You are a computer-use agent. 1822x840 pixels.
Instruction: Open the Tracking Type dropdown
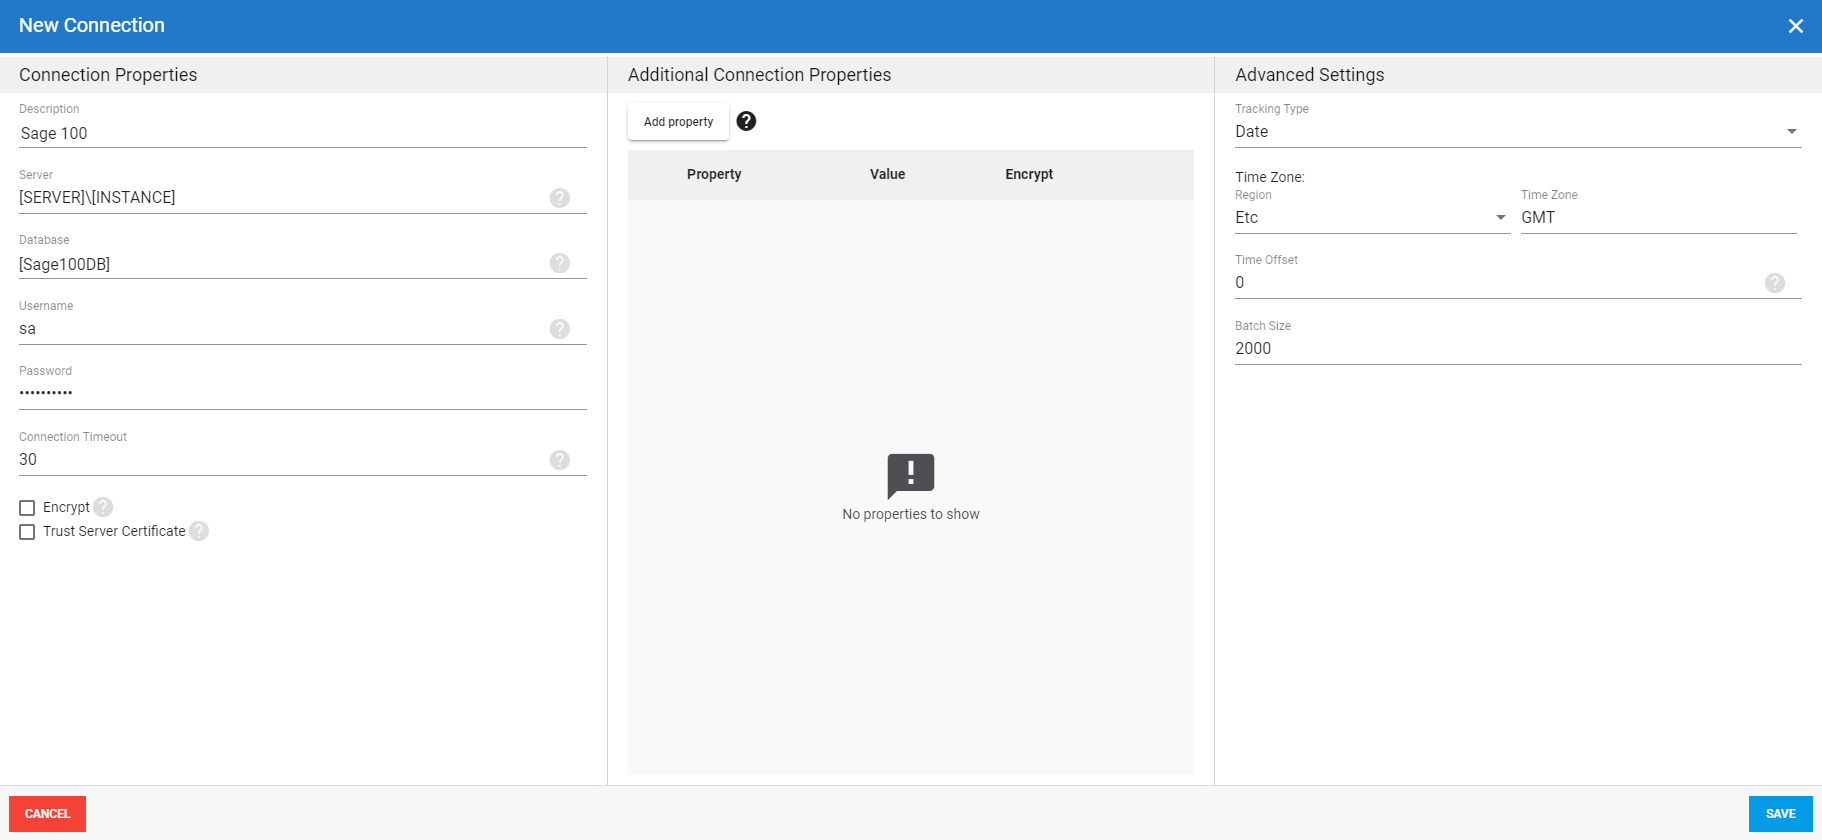coord(1517,132)
